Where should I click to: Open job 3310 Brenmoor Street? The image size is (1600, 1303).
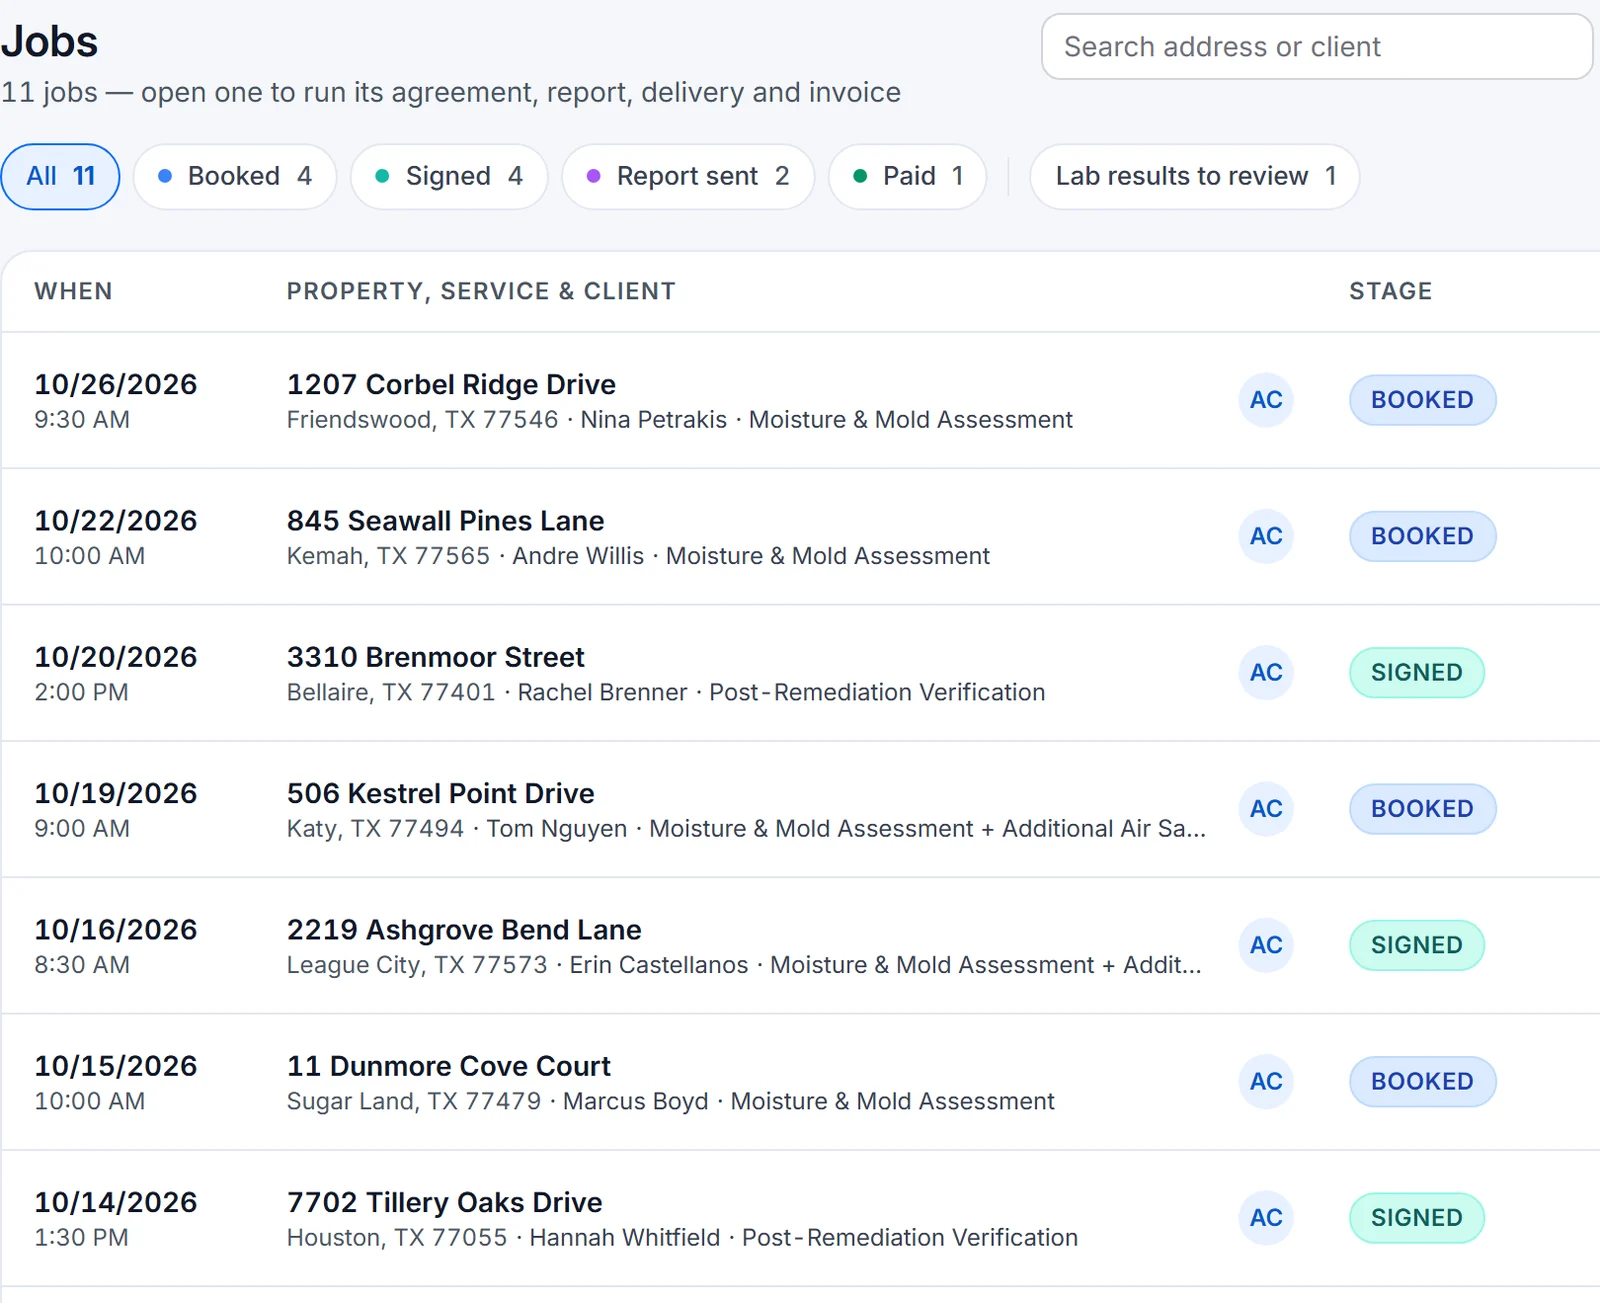pyautogui.click(x=435, y=658)
